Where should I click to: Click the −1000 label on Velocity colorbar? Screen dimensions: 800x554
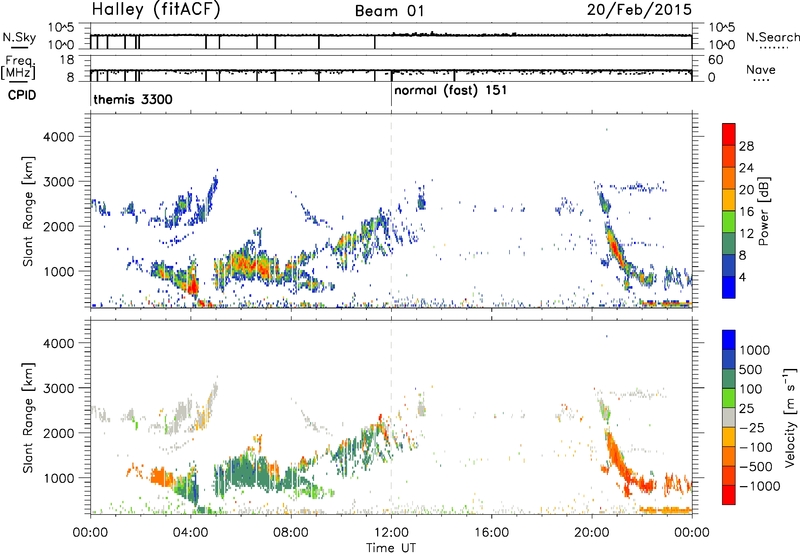pyautogui.click(x=760, y=486)
